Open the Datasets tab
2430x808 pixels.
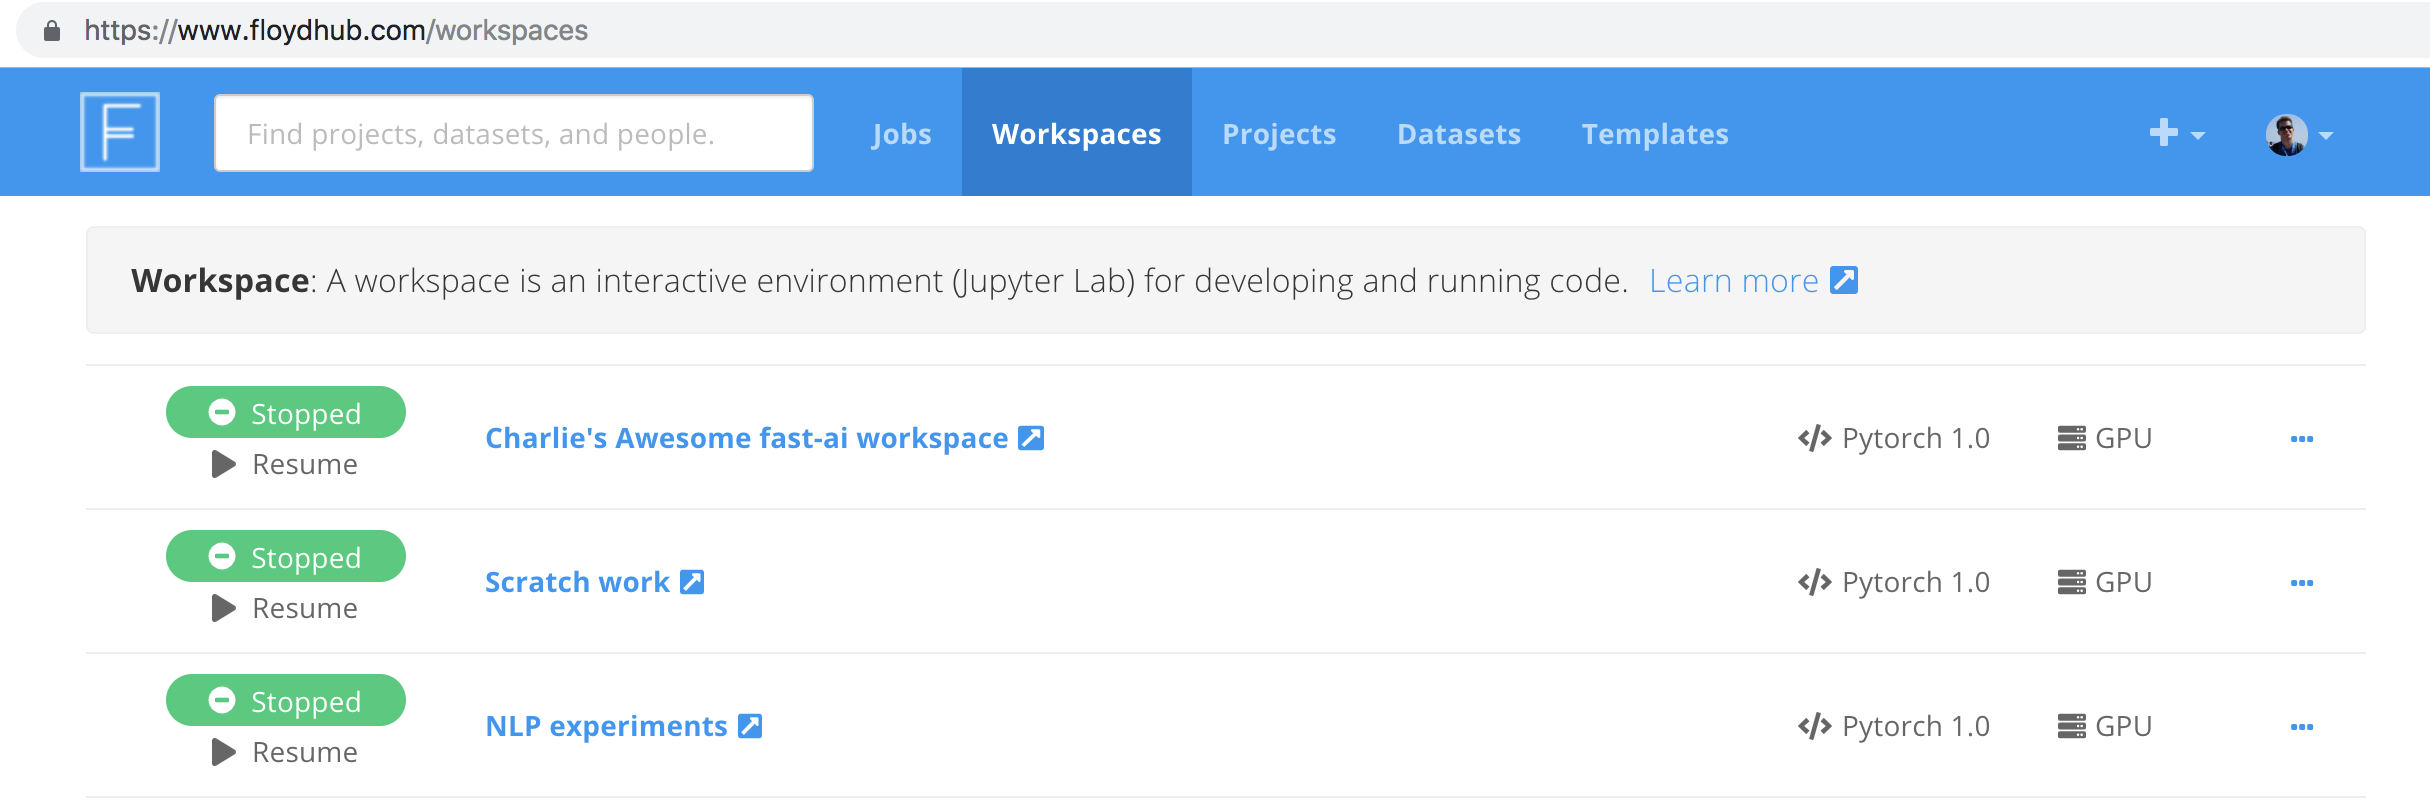tap(1458, 134)
